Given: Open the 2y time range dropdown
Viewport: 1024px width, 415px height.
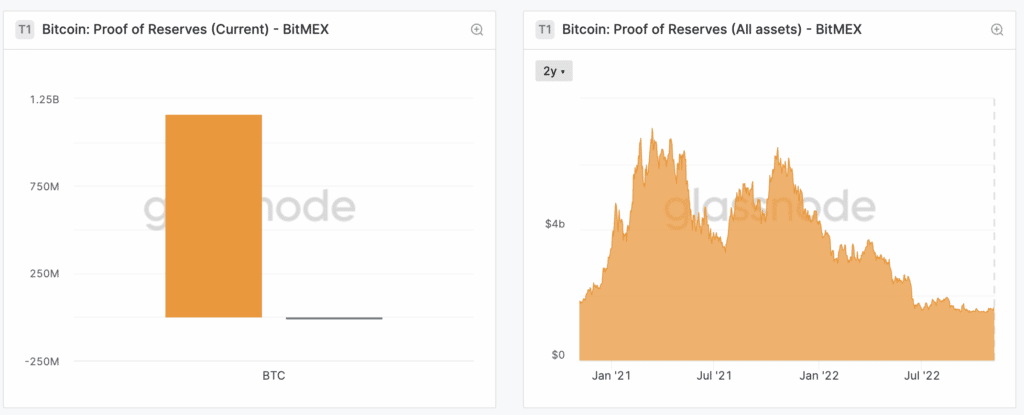Looking at the screenshot, I should click(554, 72).
